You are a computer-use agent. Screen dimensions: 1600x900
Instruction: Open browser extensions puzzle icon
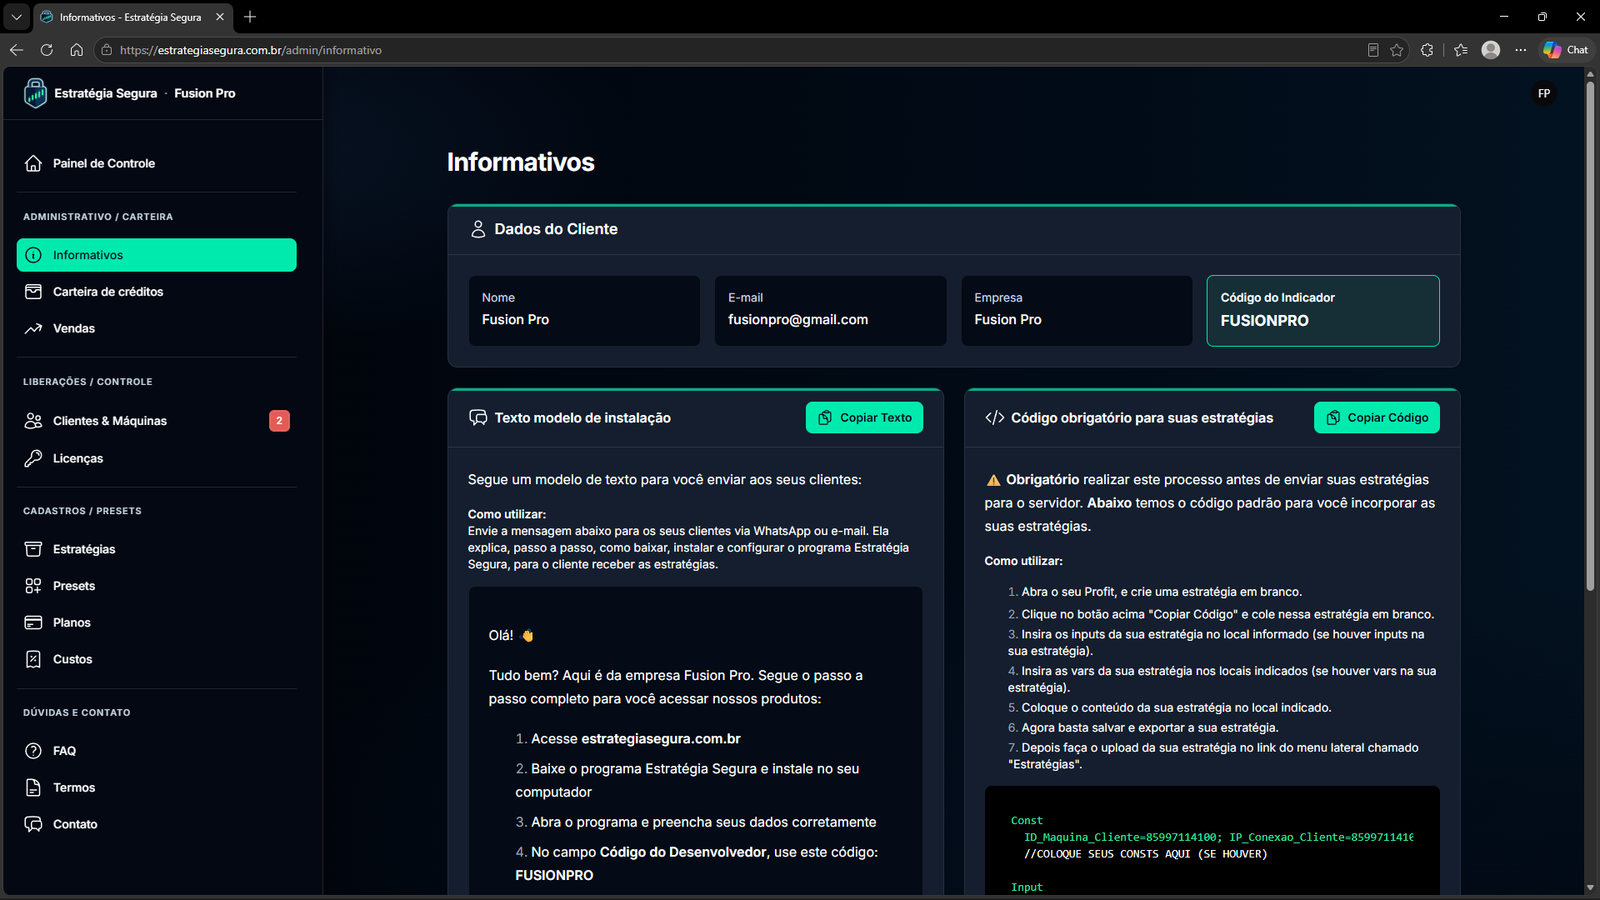pos(1427,50)
